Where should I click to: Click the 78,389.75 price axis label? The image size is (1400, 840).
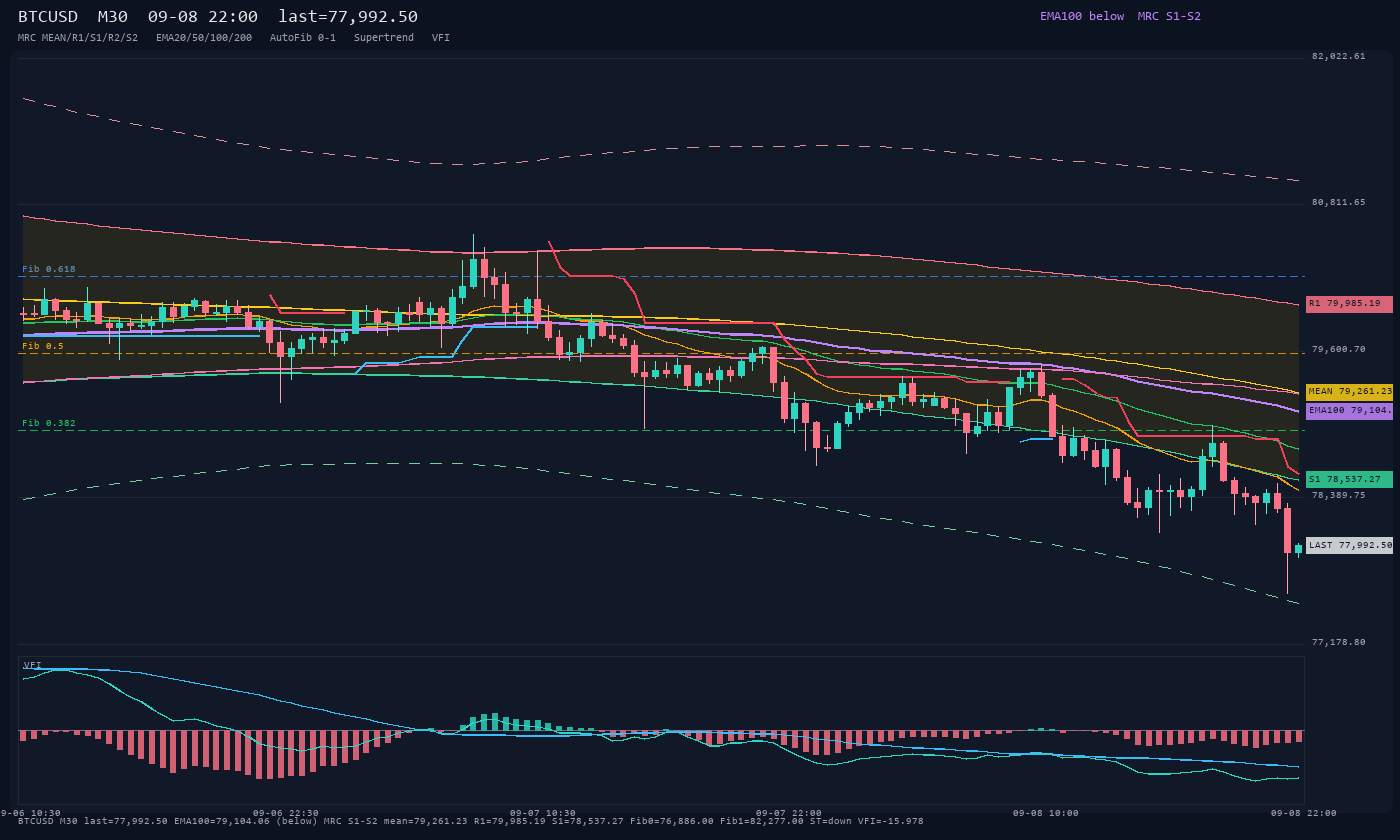[x=1338, y=495]
